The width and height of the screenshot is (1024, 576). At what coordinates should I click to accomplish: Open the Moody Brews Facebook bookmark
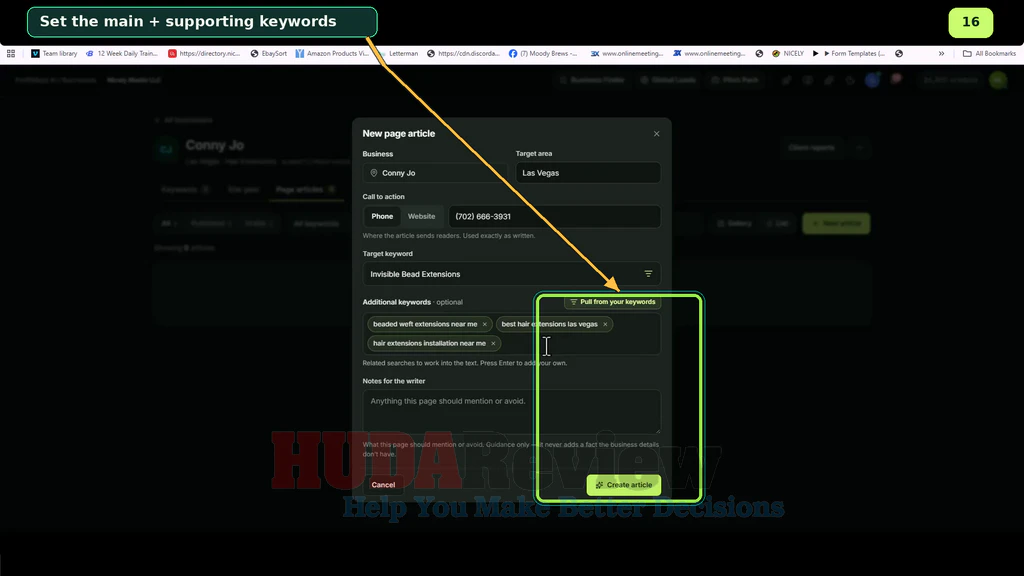[x=543, y=54]
